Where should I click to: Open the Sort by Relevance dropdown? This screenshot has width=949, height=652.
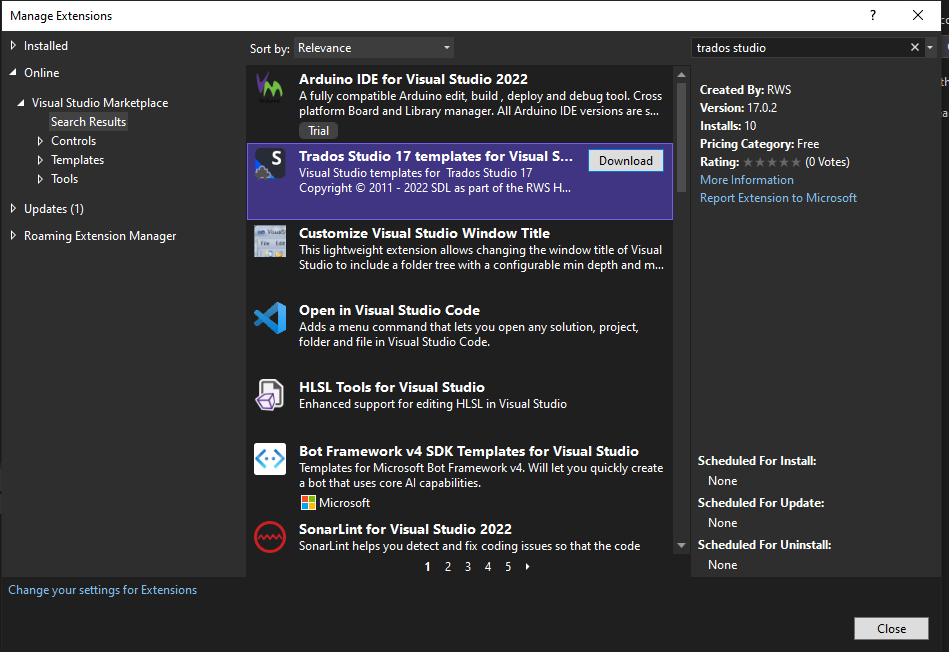coord(374,48)
